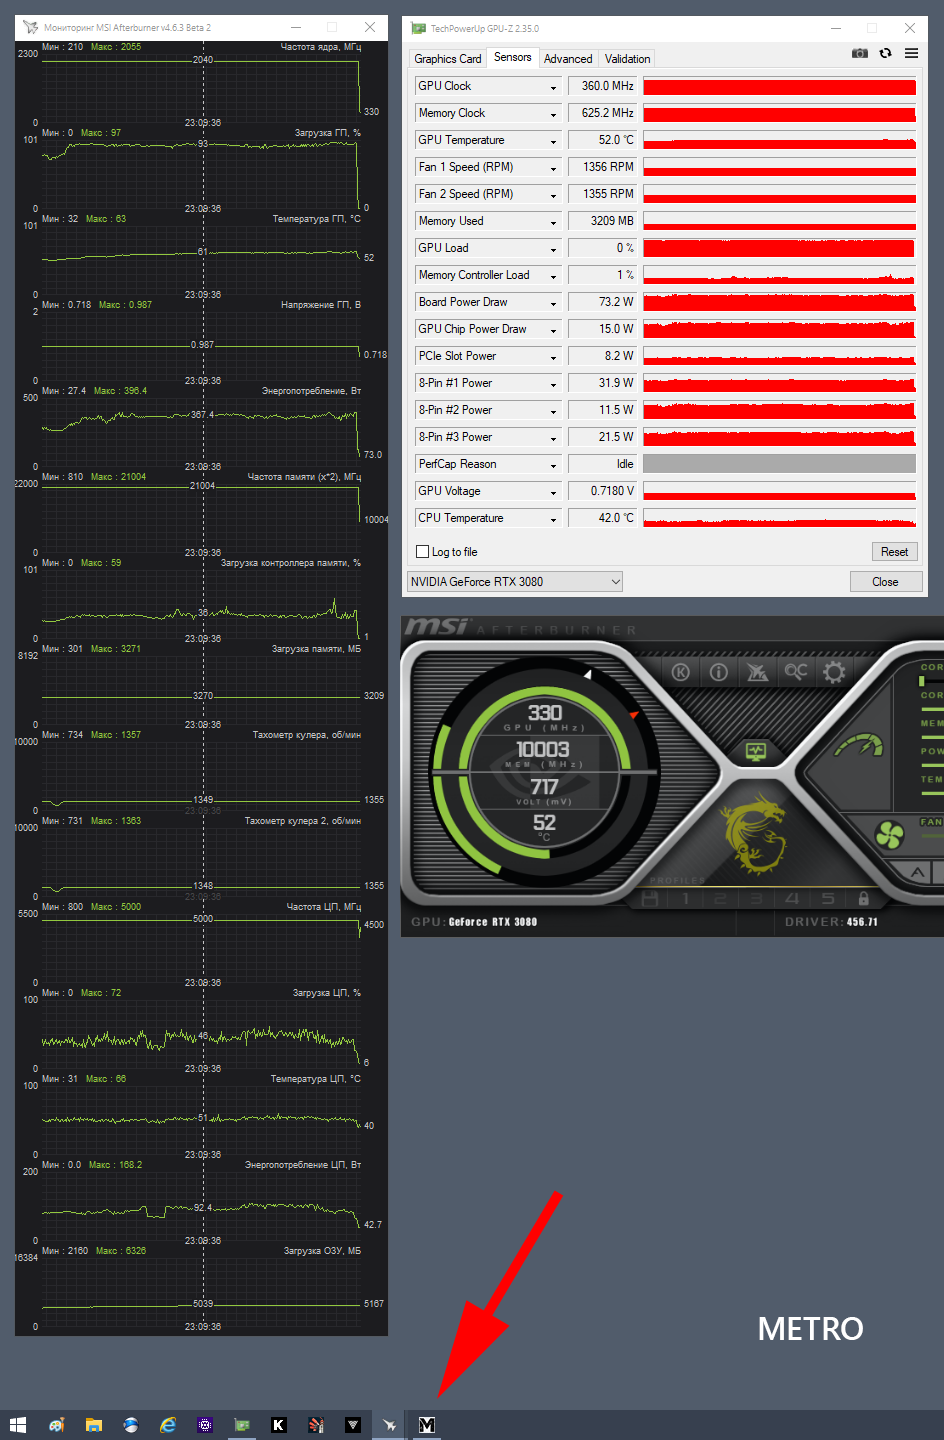This screenshot has height=1440, width=944.
Task: Click the black K taskbar icon
Action: 279,1425
